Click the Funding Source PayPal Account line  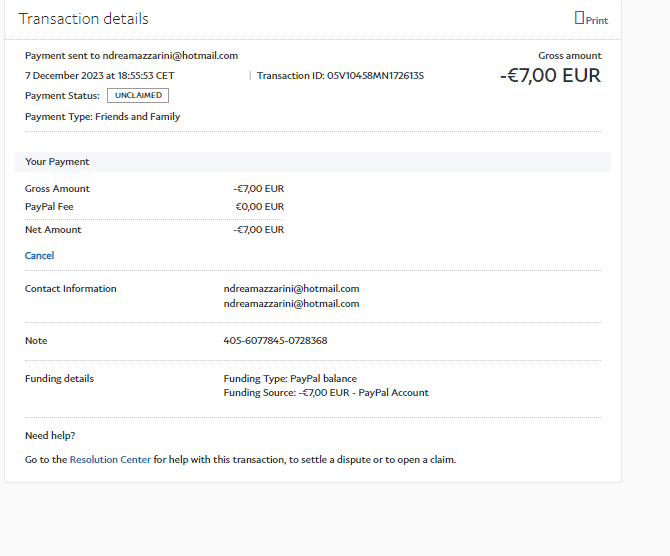click(326, 393)
